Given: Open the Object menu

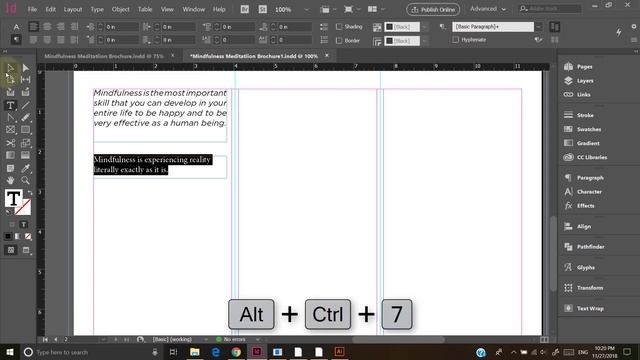Looking at the screenshot, I should click(120, 9).
